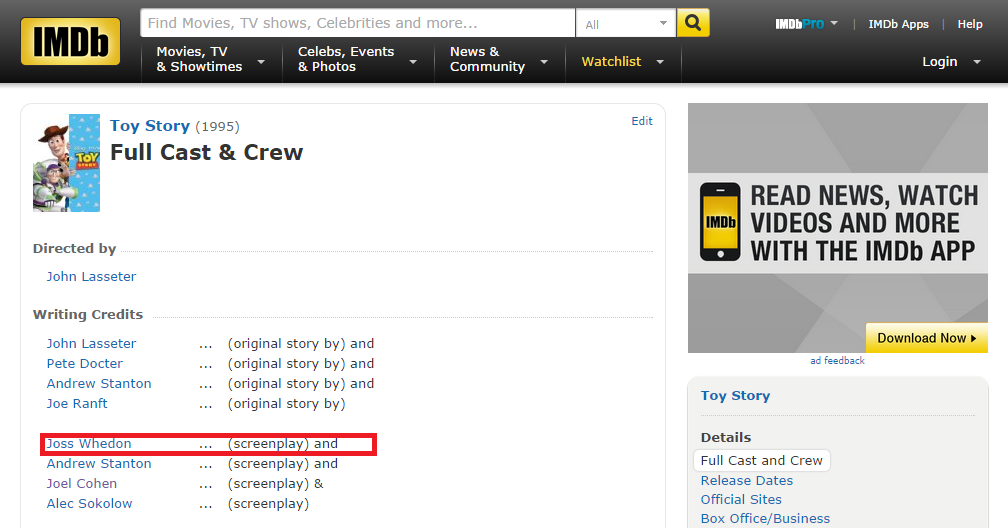Open director John Lasseter's page

[91, 277]
